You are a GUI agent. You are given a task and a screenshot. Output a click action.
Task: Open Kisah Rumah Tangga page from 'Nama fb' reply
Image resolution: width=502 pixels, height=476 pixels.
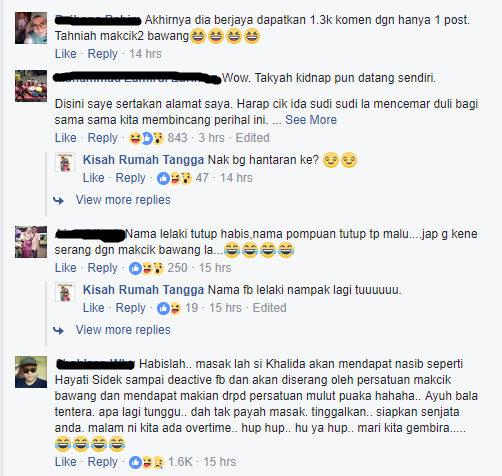(x=143, y=290)
